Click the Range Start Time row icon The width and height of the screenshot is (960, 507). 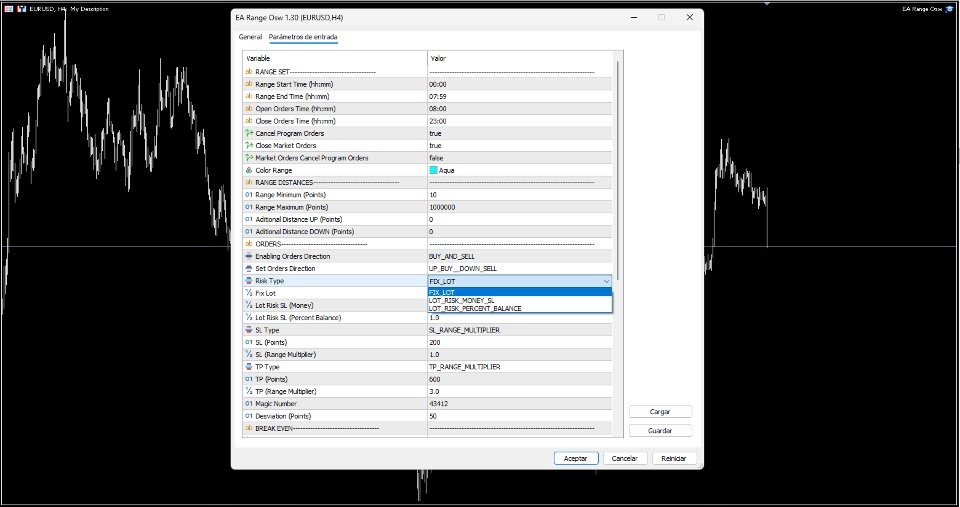coord(249,84)
